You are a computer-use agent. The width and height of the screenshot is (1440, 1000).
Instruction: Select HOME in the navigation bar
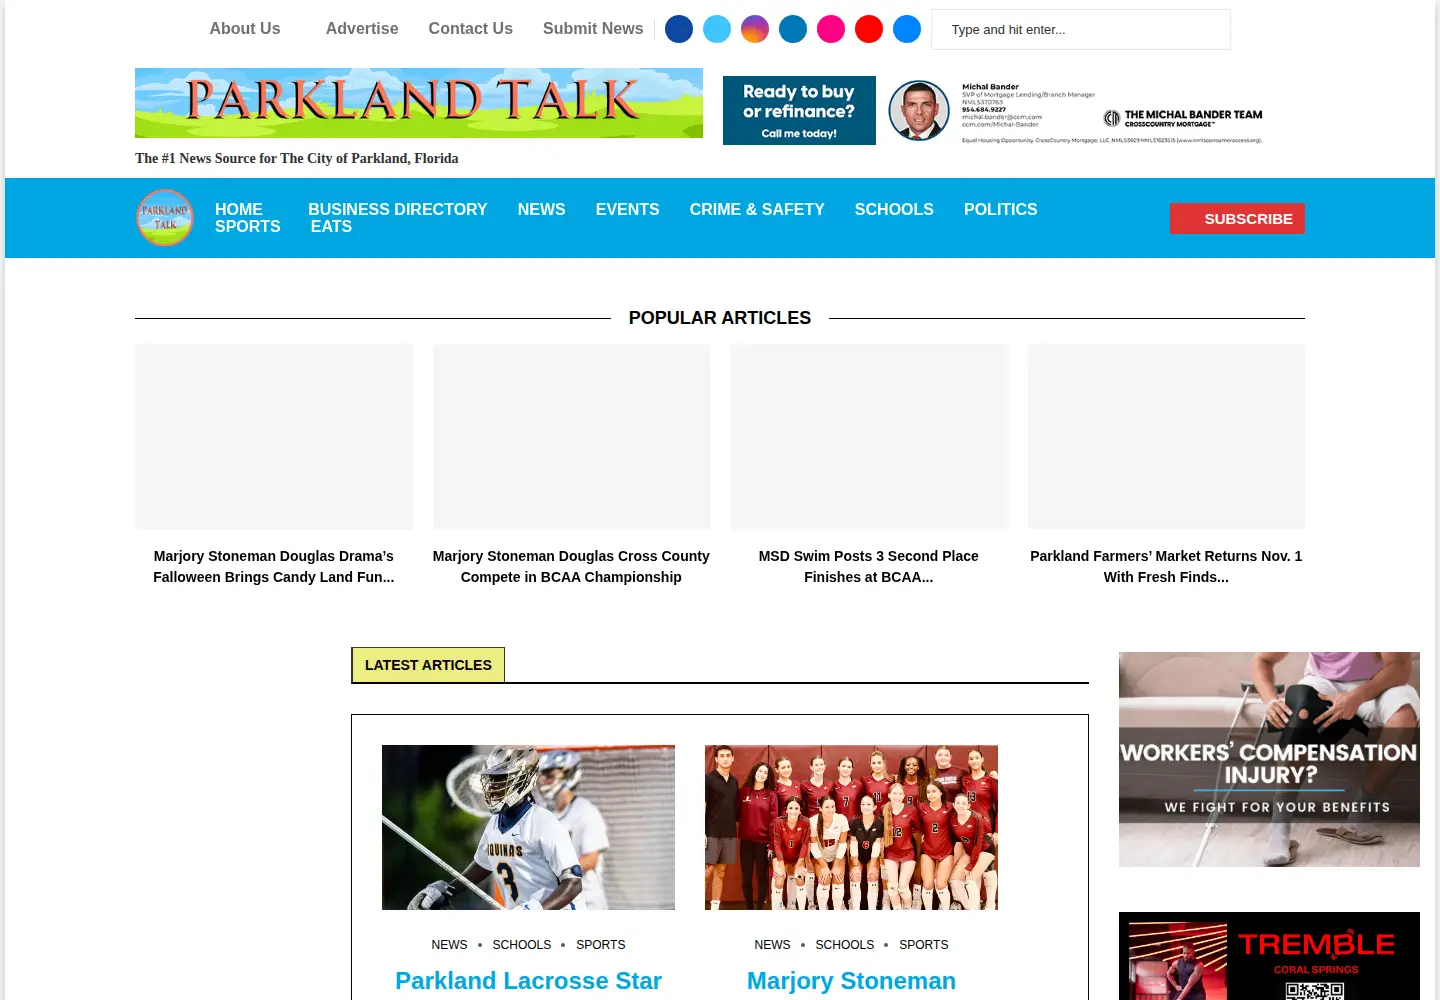point(239,209)
